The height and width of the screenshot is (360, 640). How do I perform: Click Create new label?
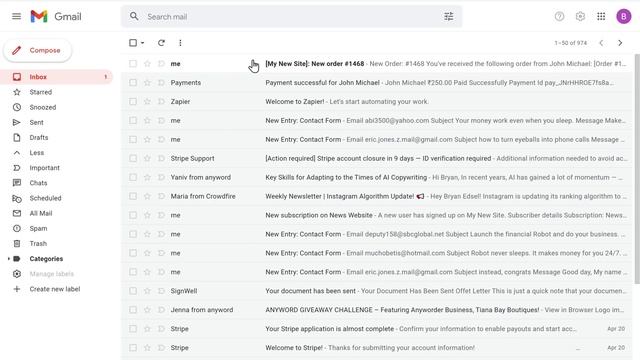55,289
